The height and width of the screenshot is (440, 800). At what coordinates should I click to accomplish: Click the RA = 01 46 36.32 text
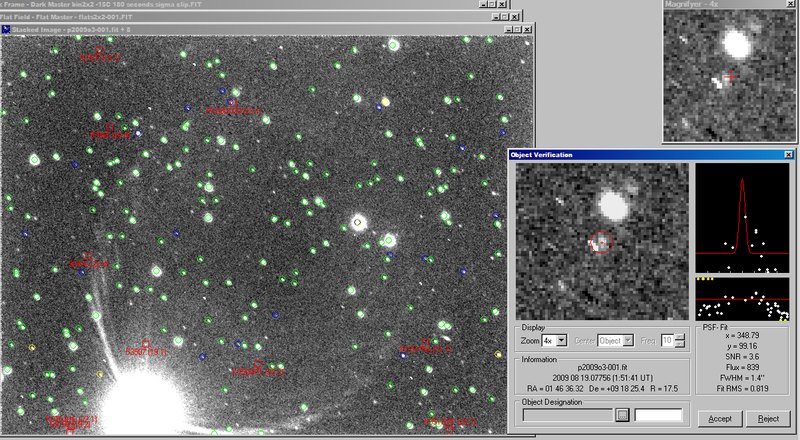[555, 388]
